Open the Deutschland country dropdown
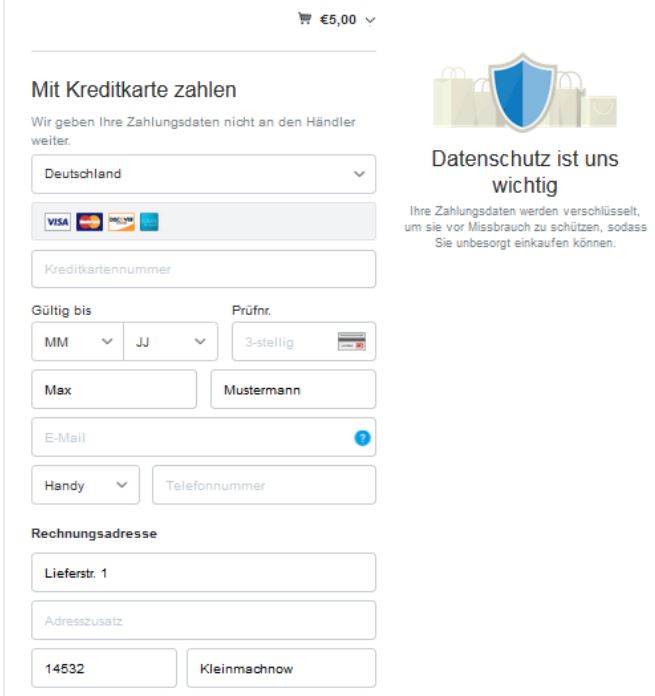This screenshot has width=655, height=696. (204, 174)
